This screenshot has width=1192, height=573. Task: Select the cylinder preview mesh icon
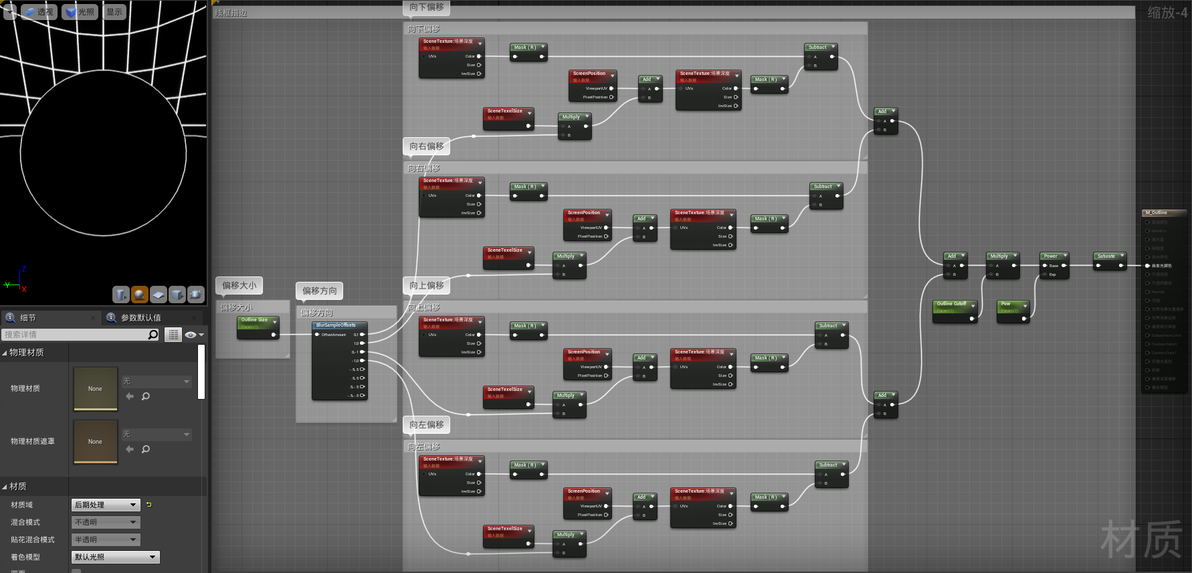point(121,294)
